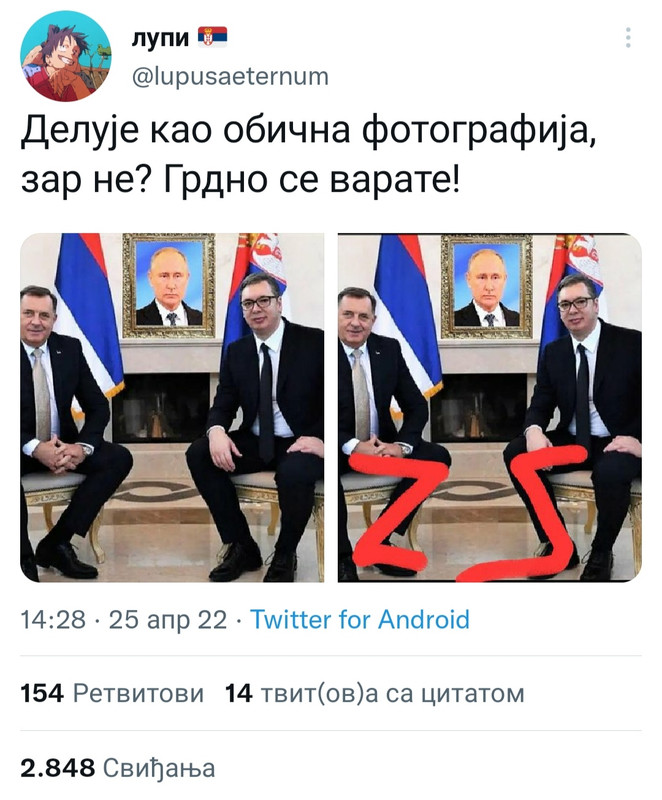View the 14 твит(ов)а са цитатом list
662x800 pixels.
click(x=374, y=693)
